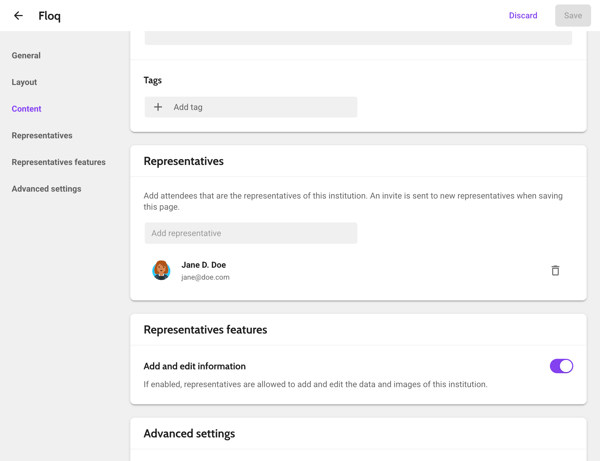Click the jane@doe.com email text
The height and width of the screenshot is (461, 600).
[x=205, y=277]
